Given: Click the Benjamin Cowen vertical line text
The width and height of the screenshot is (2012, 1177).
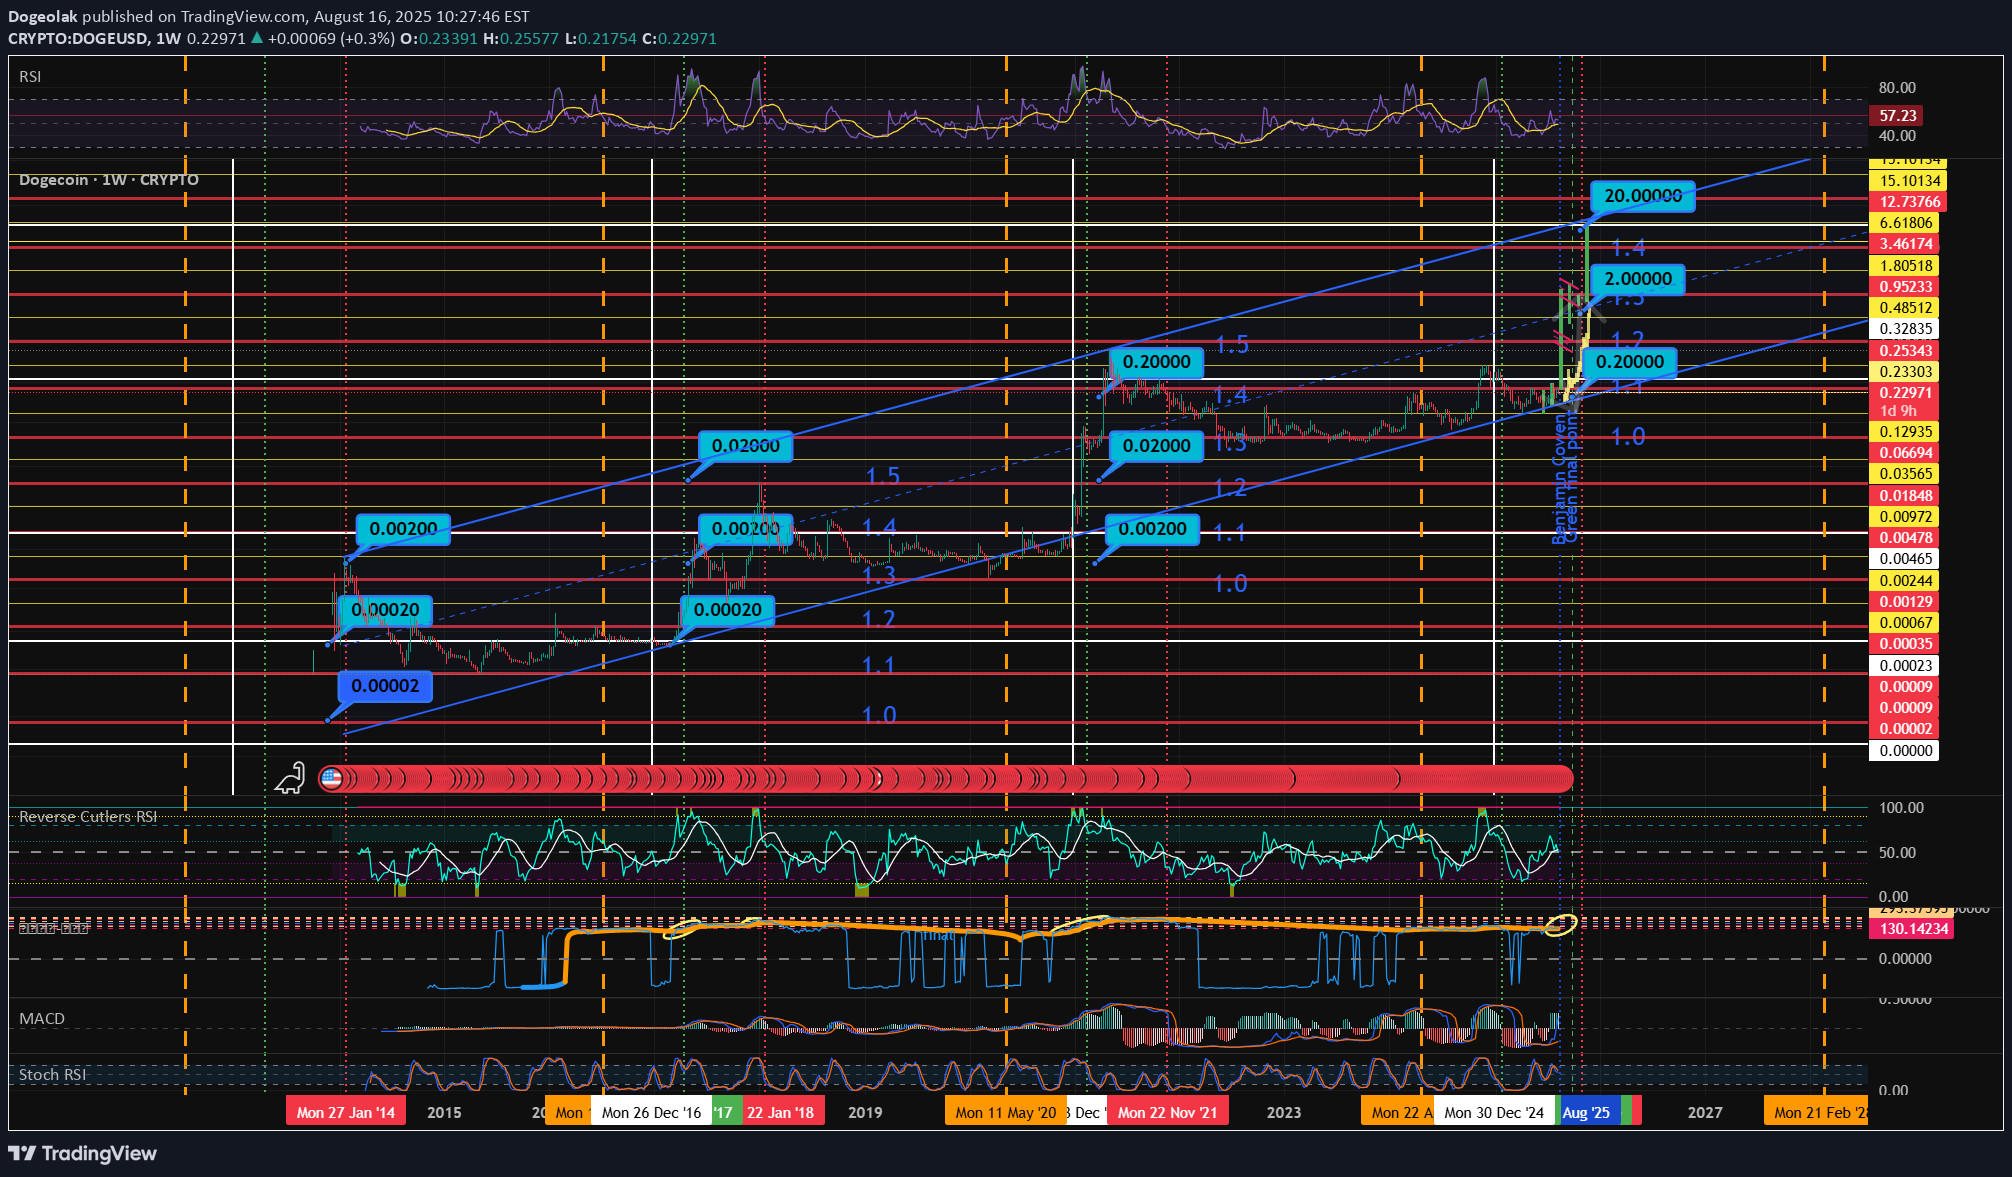Looking at the screenshot, I should pos(1559,481).
